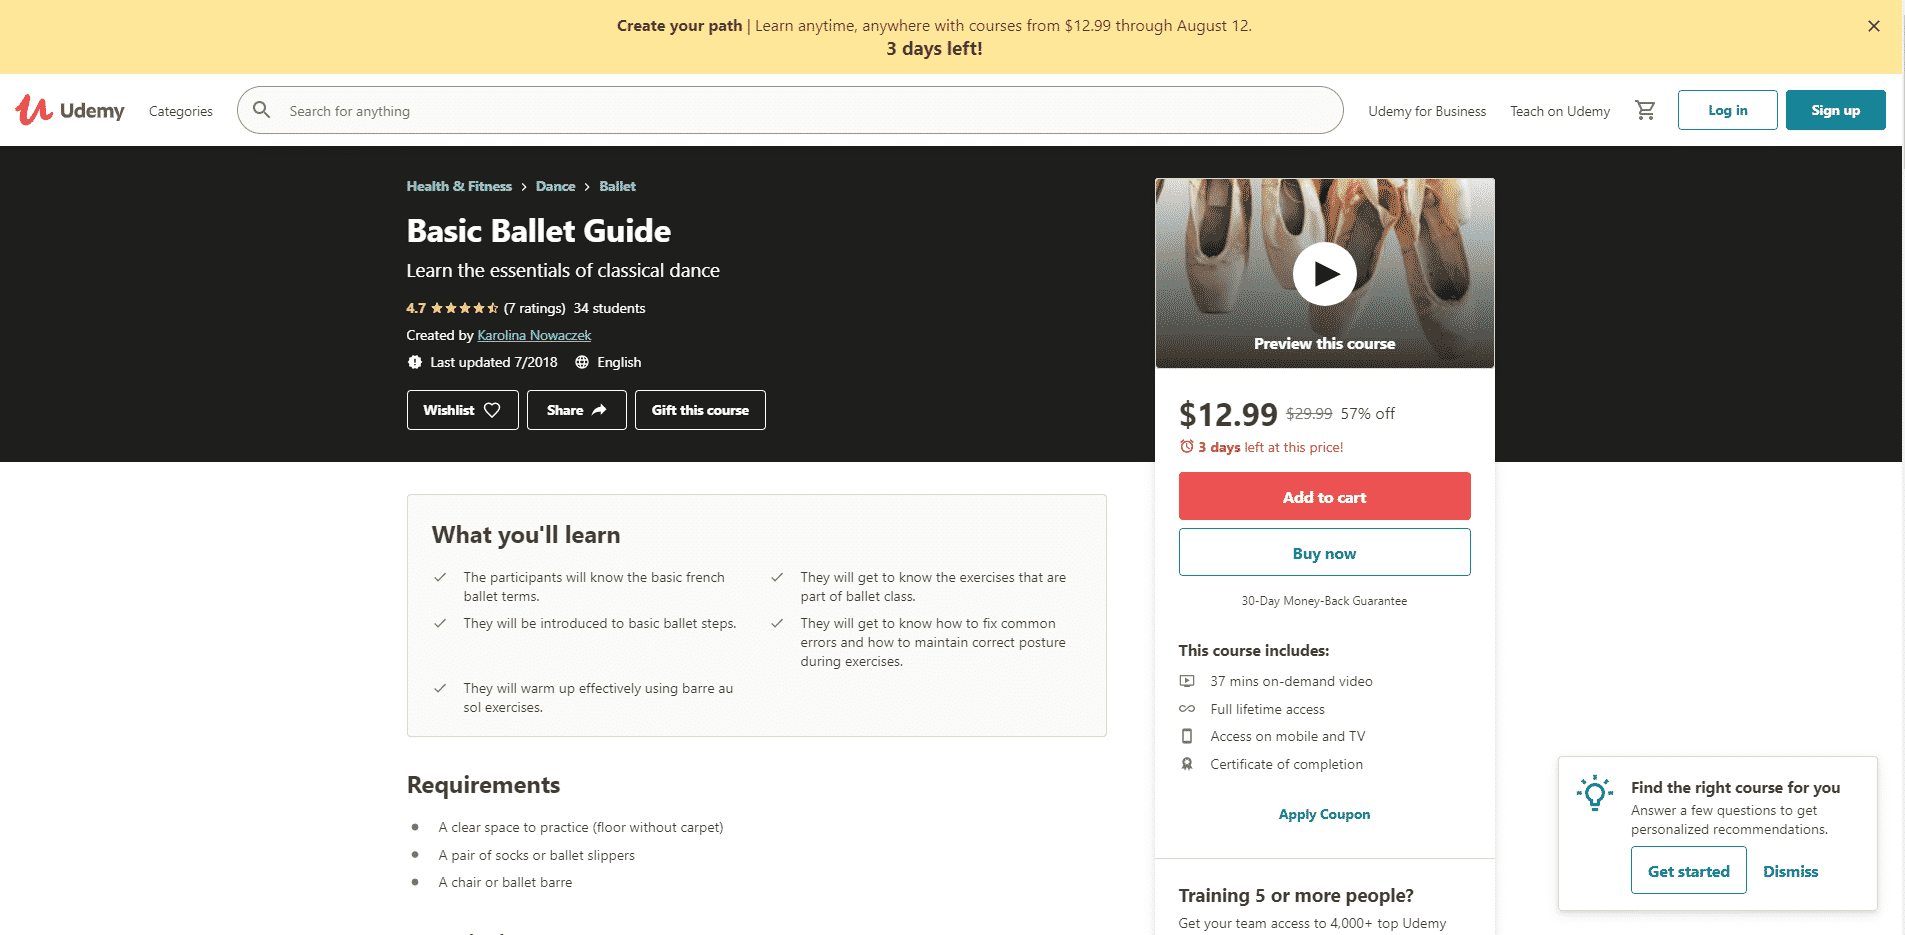Click the checkmark beside 'basic french ballet terms'
Image resolution: width=1905 pixels, height=935 pixels.
440,577
